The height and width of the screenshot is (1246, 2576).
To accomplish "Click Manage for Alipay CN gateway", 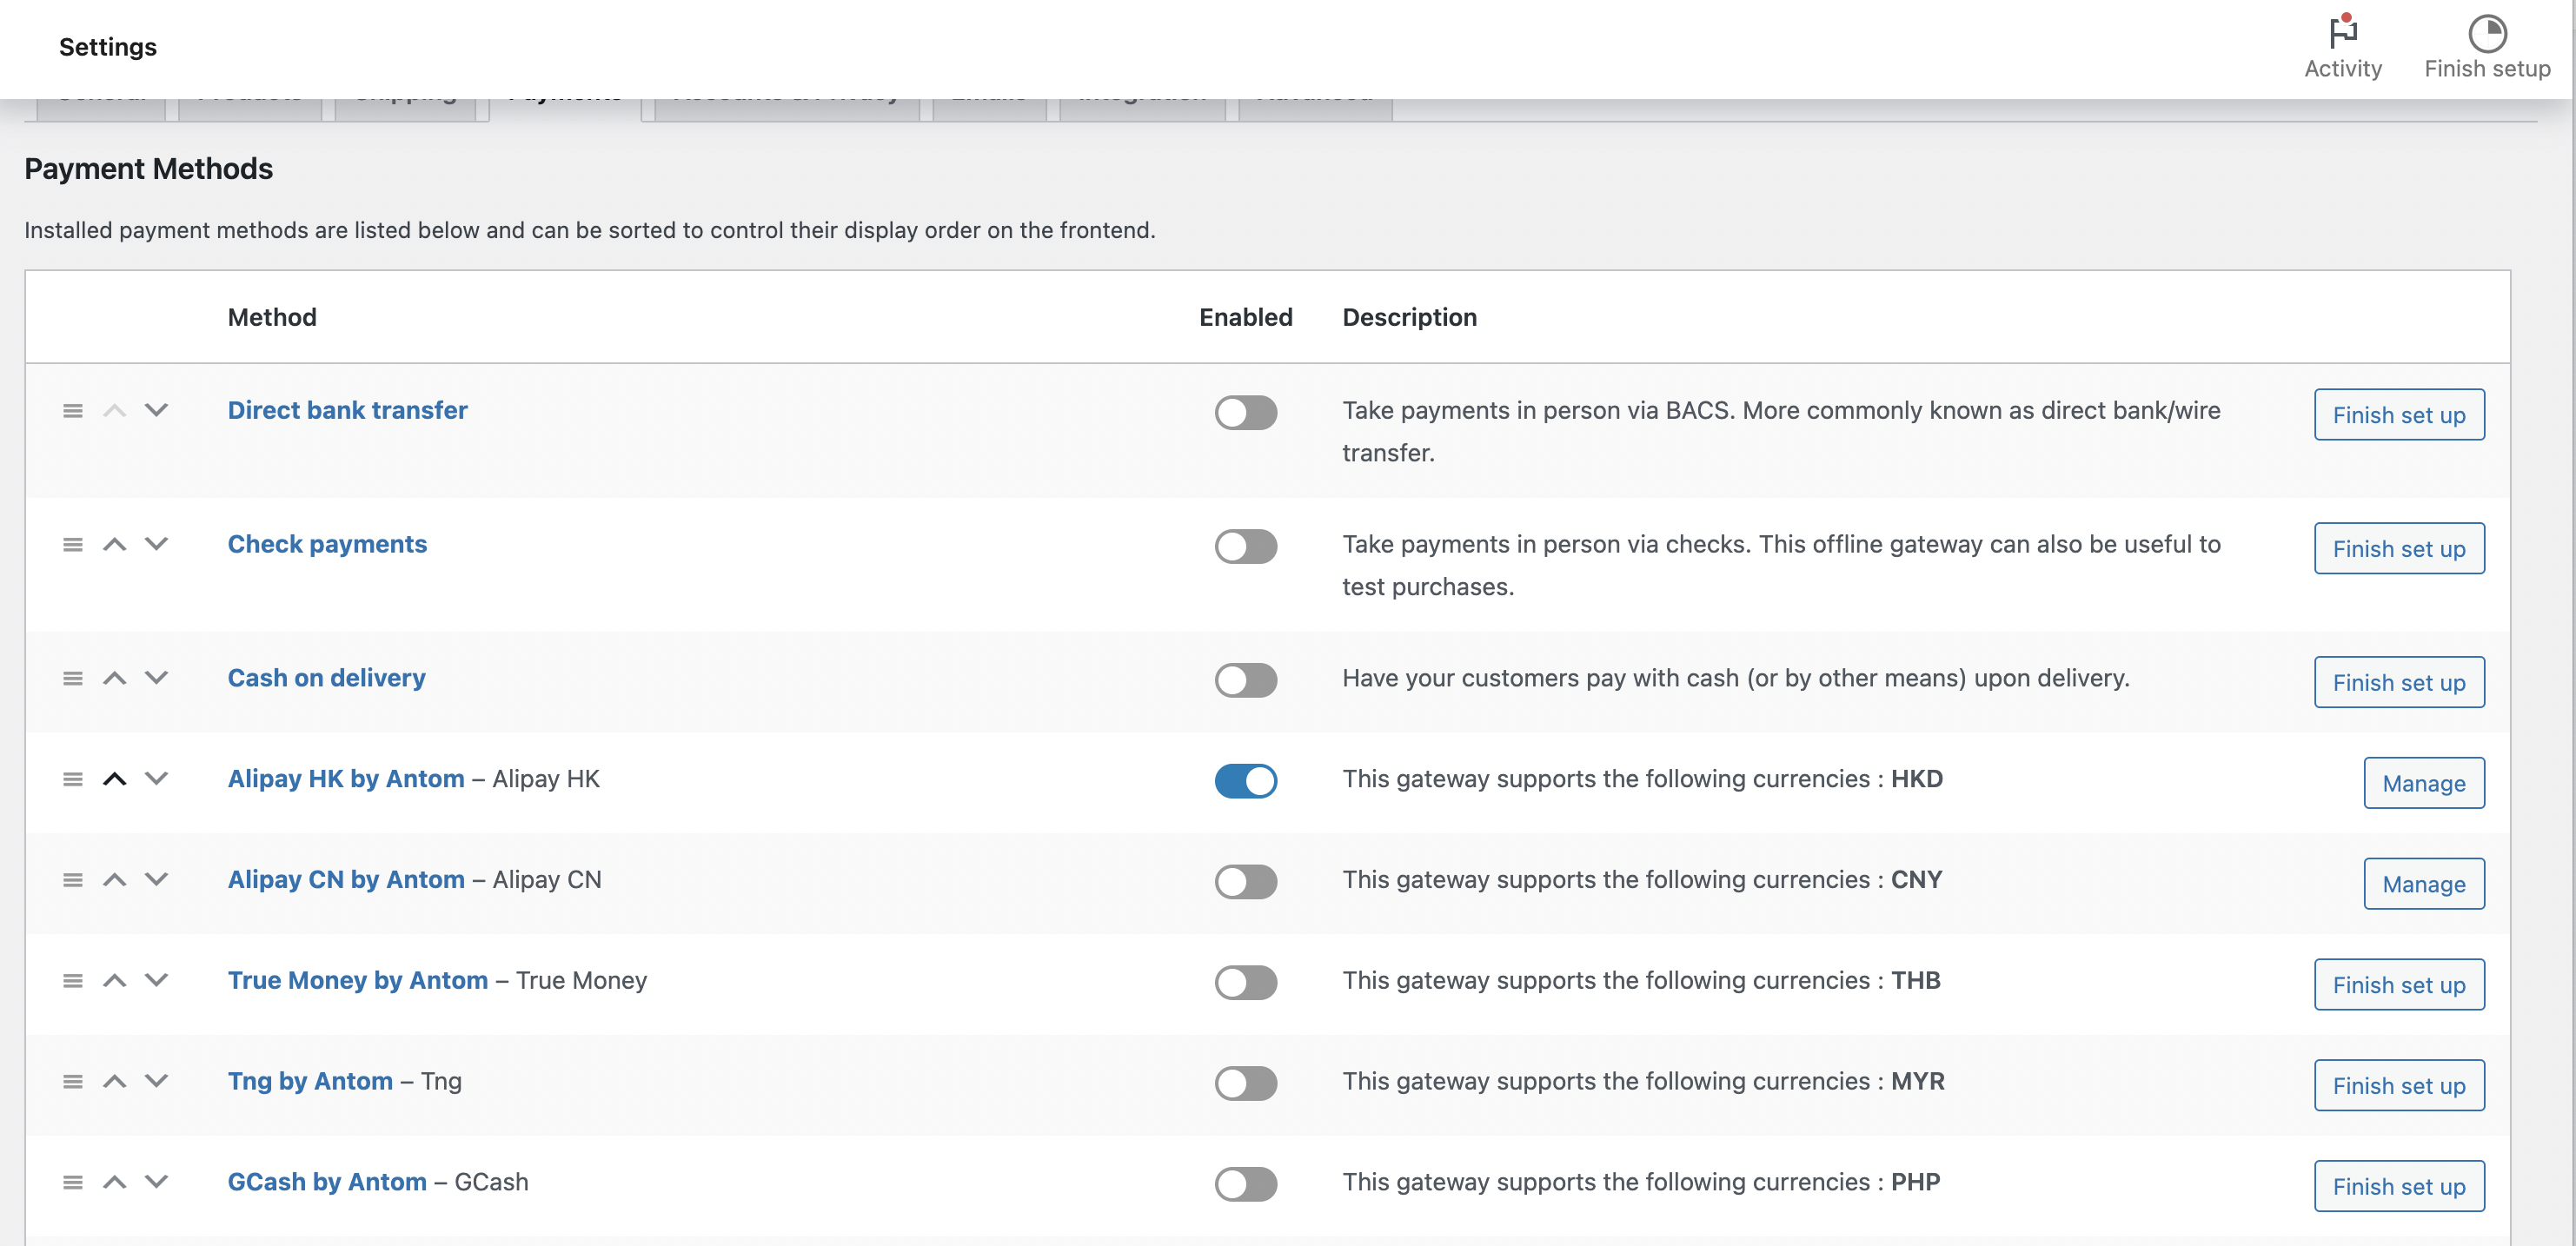I will [2423, 884].
